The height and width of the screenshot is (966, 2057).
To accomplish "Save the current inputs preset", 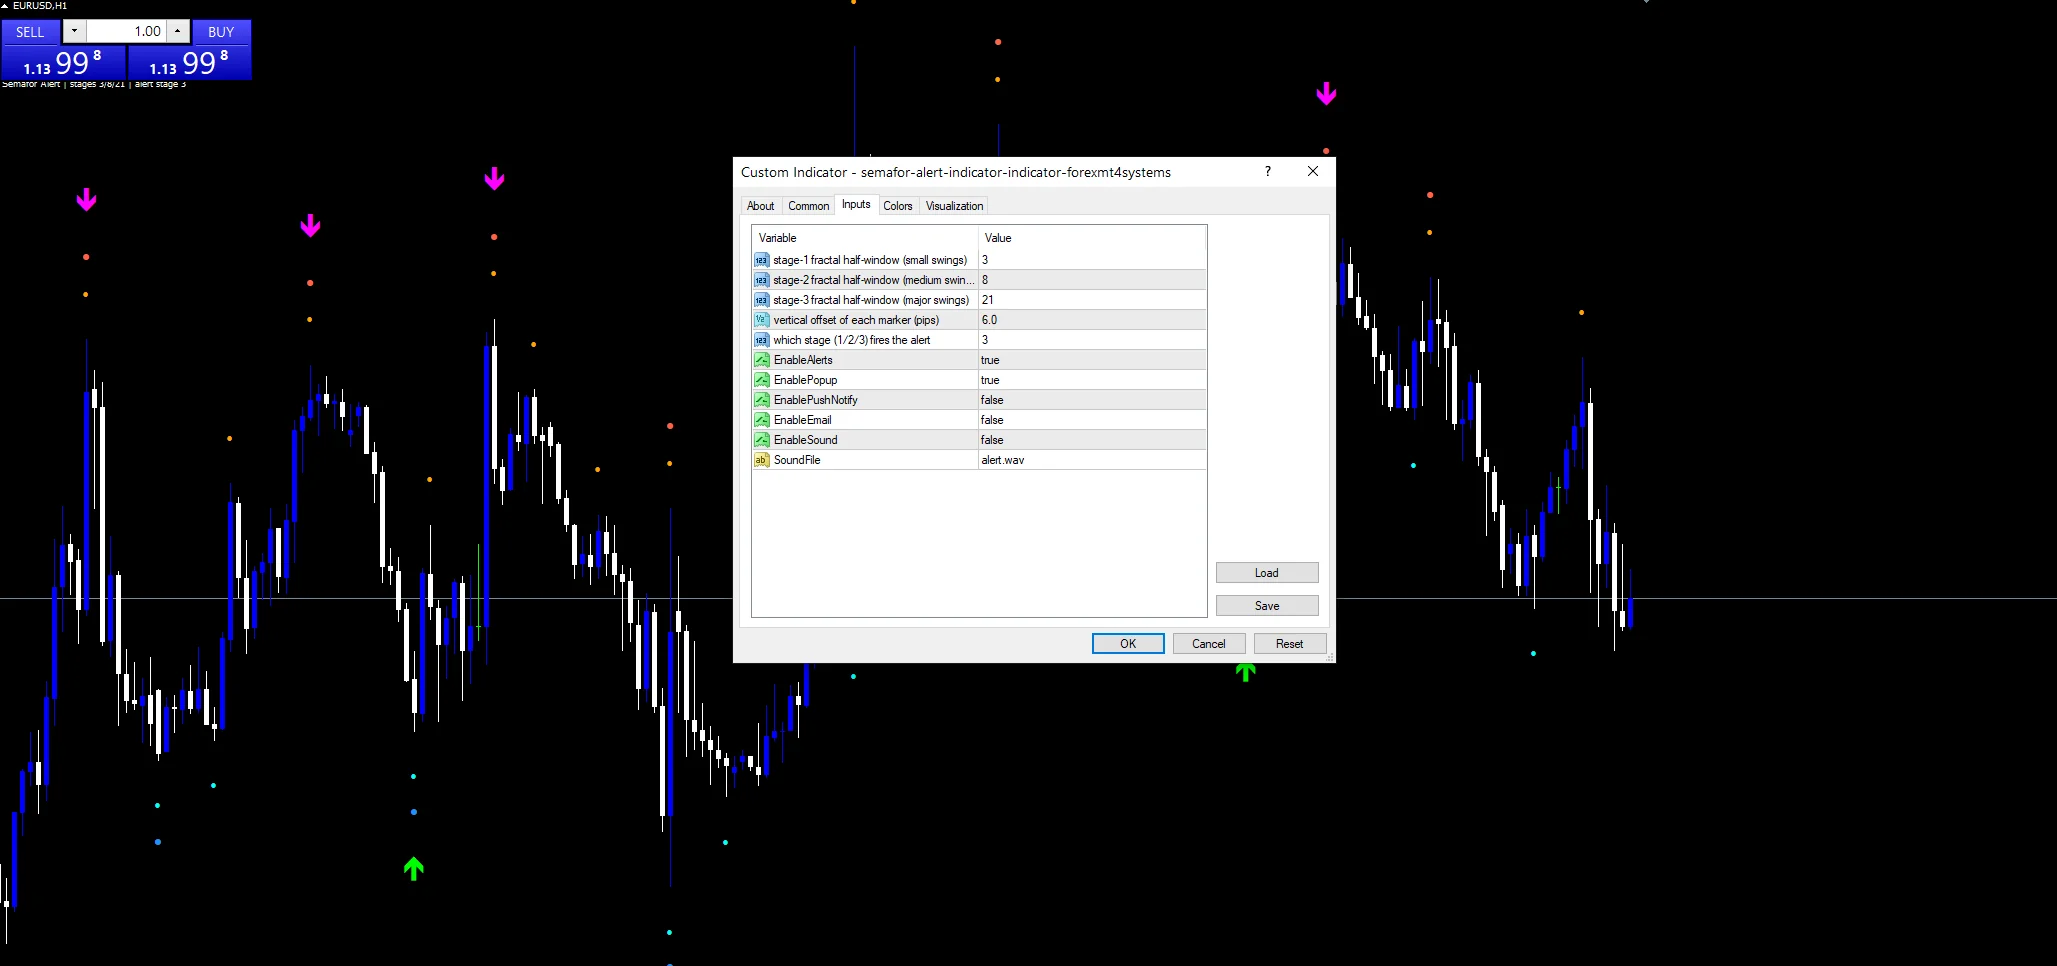I will [1267, 606].
